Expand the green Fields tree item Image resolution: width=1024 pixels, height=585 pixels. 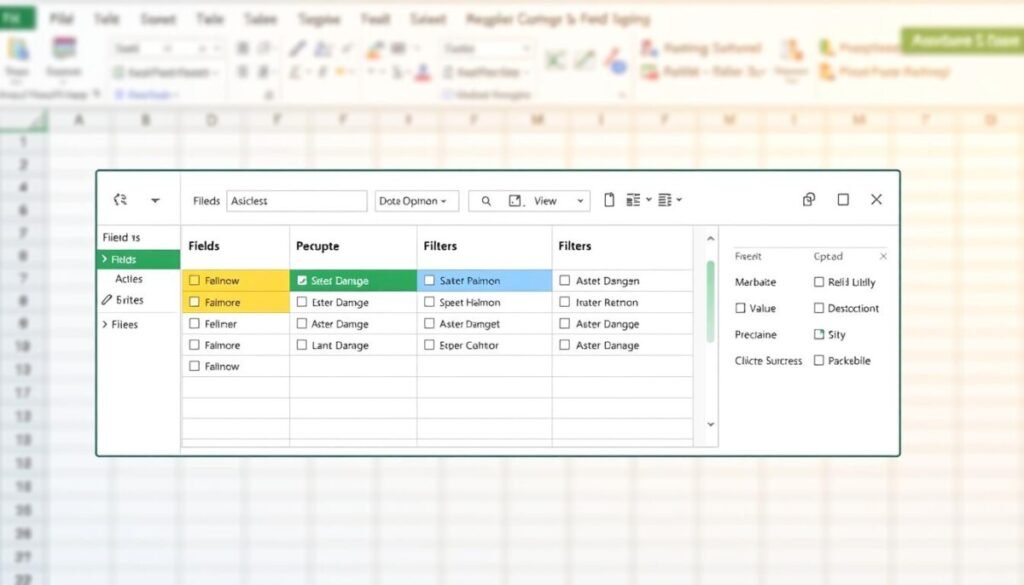[104, 259]
